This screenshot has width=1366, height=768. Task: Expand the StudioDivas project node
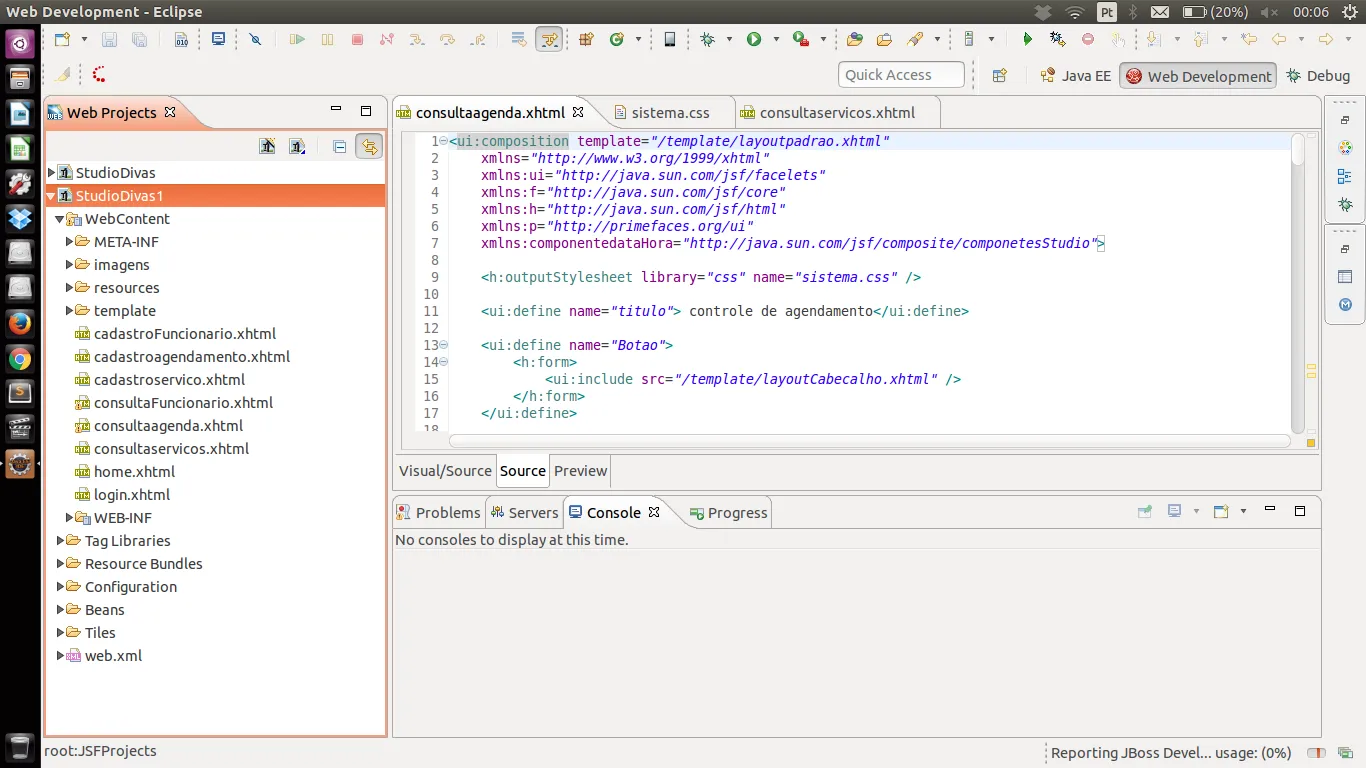tap(52, 173)
